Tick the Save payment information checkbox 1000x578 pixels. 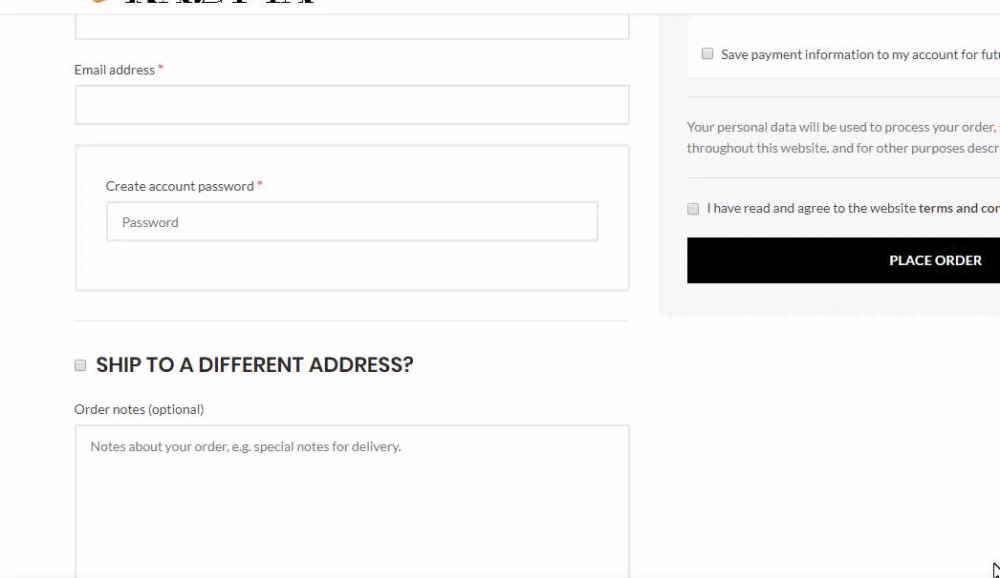click(x=707, y=54)
